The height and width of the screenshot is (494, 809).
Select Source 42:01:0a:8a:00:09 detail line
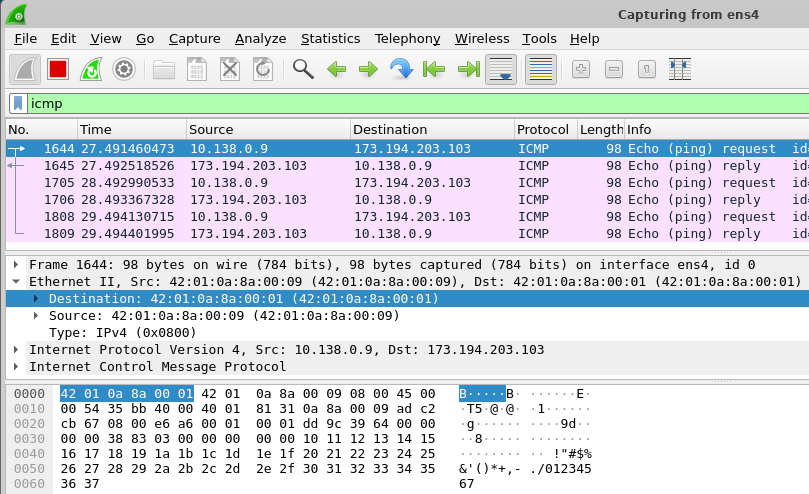(224, 315)
